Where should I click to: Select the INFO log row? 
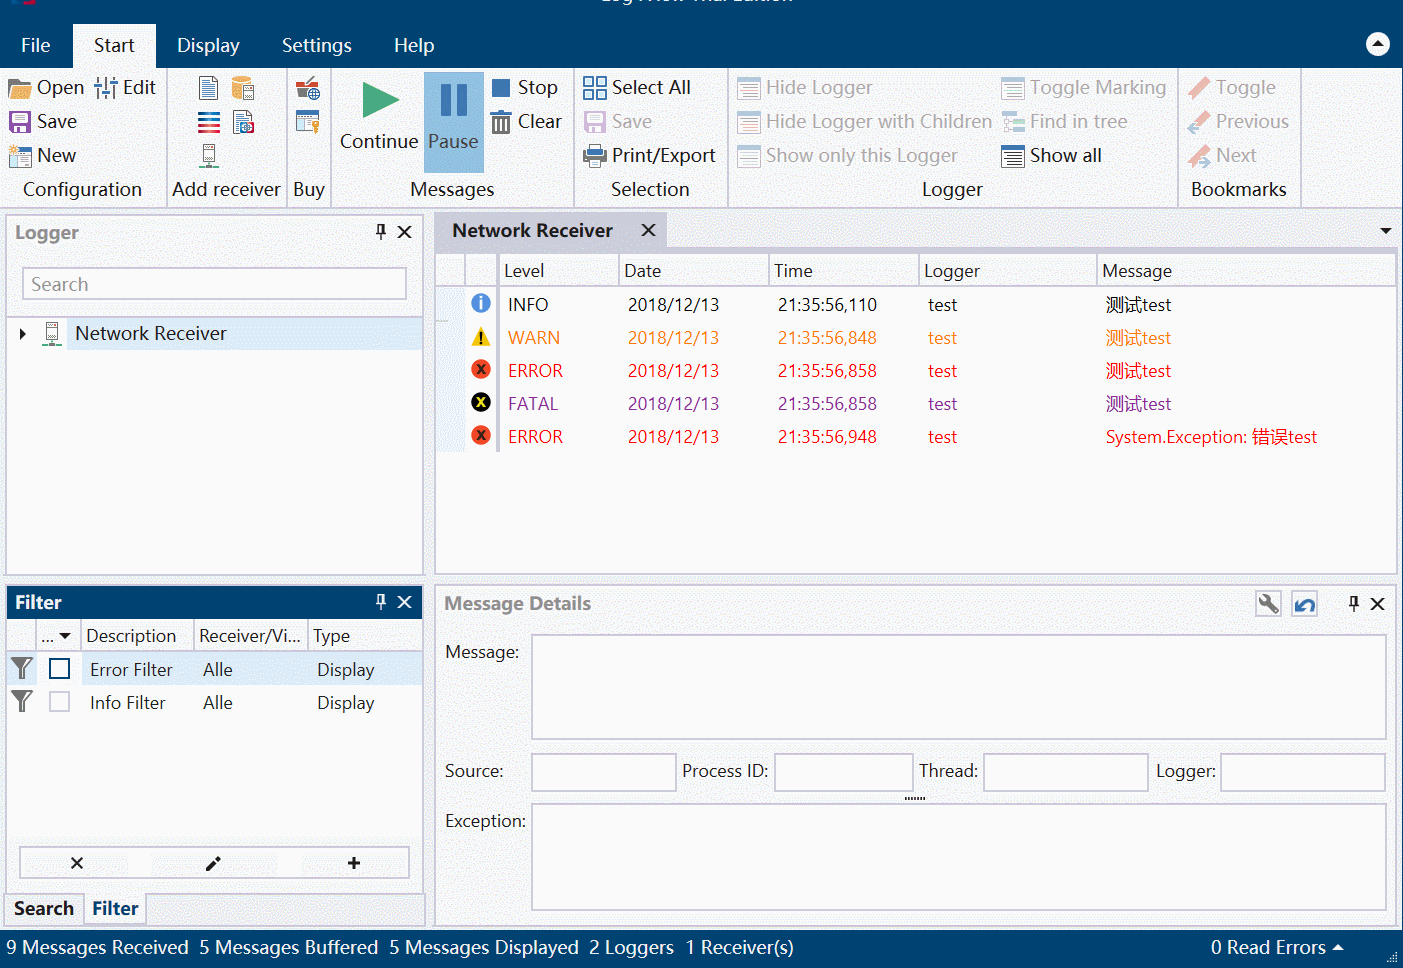[916, 304]
